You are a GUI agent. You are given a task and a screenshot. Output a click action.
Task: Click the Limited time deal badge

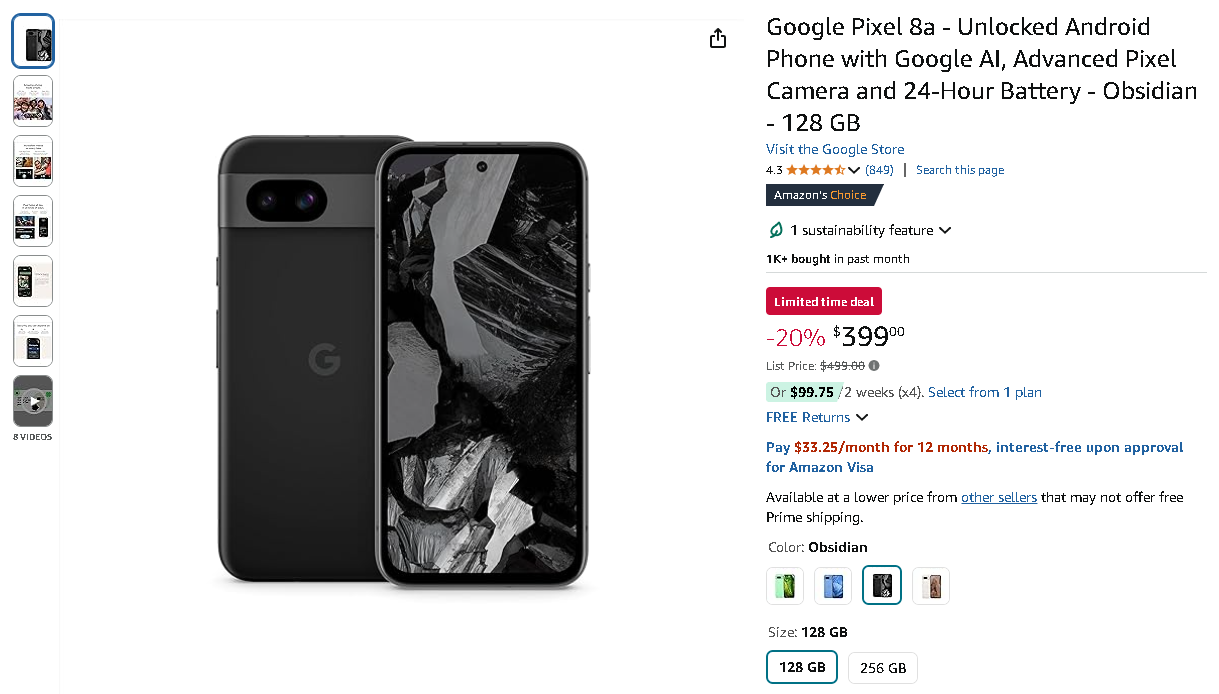[x=823, y=301]
